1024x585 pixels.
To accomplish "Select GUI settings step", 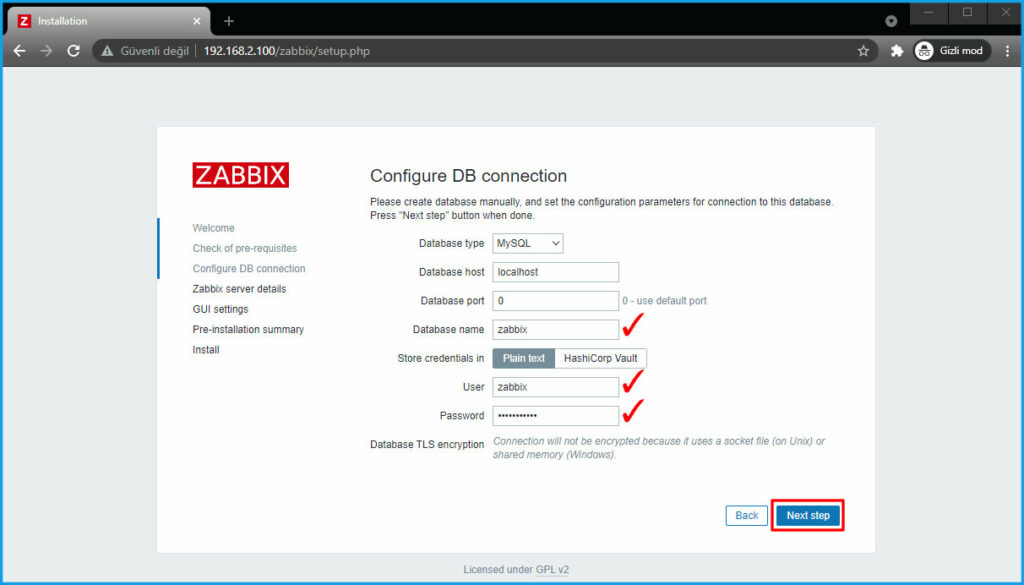I will (220, 309).
